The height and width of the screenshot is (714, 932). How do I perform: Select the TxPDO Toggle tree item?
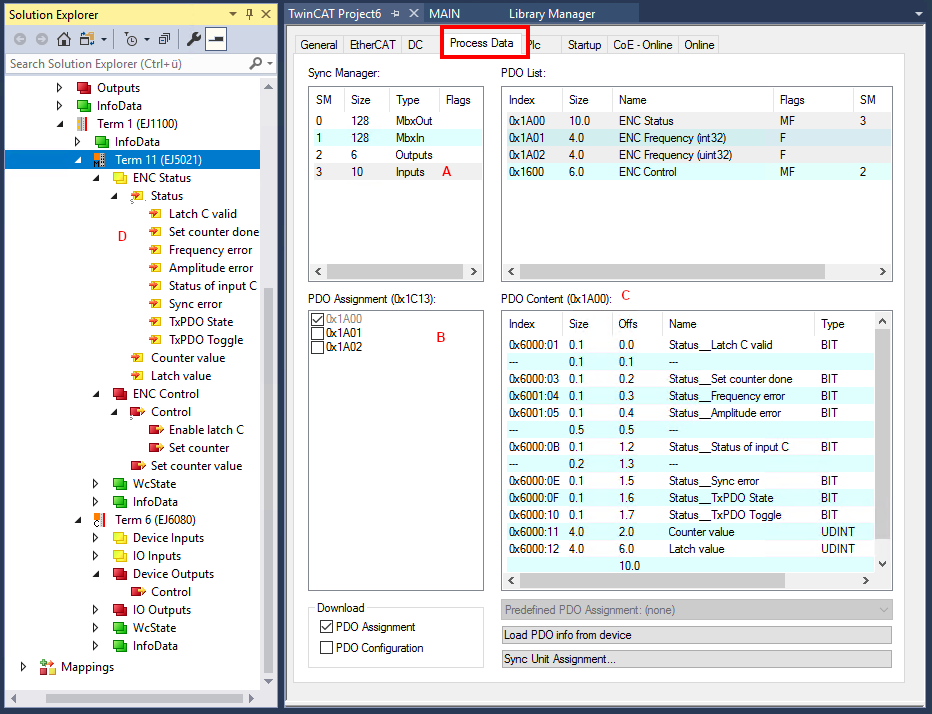click(206, 340)
